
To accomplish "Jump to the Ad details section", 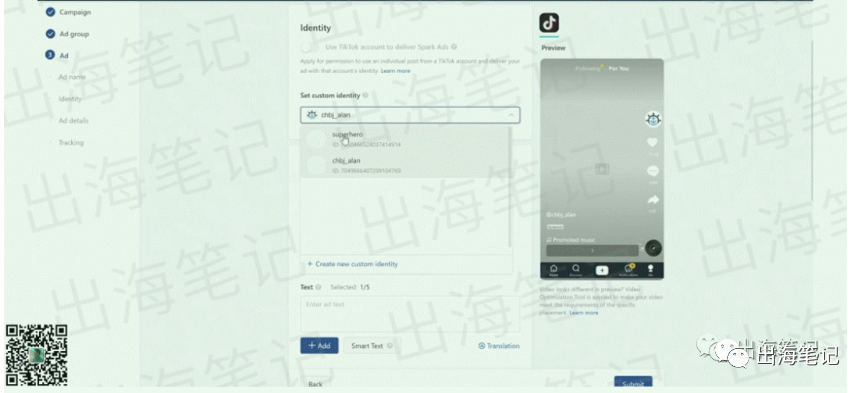I will click(x=74, y=120).
